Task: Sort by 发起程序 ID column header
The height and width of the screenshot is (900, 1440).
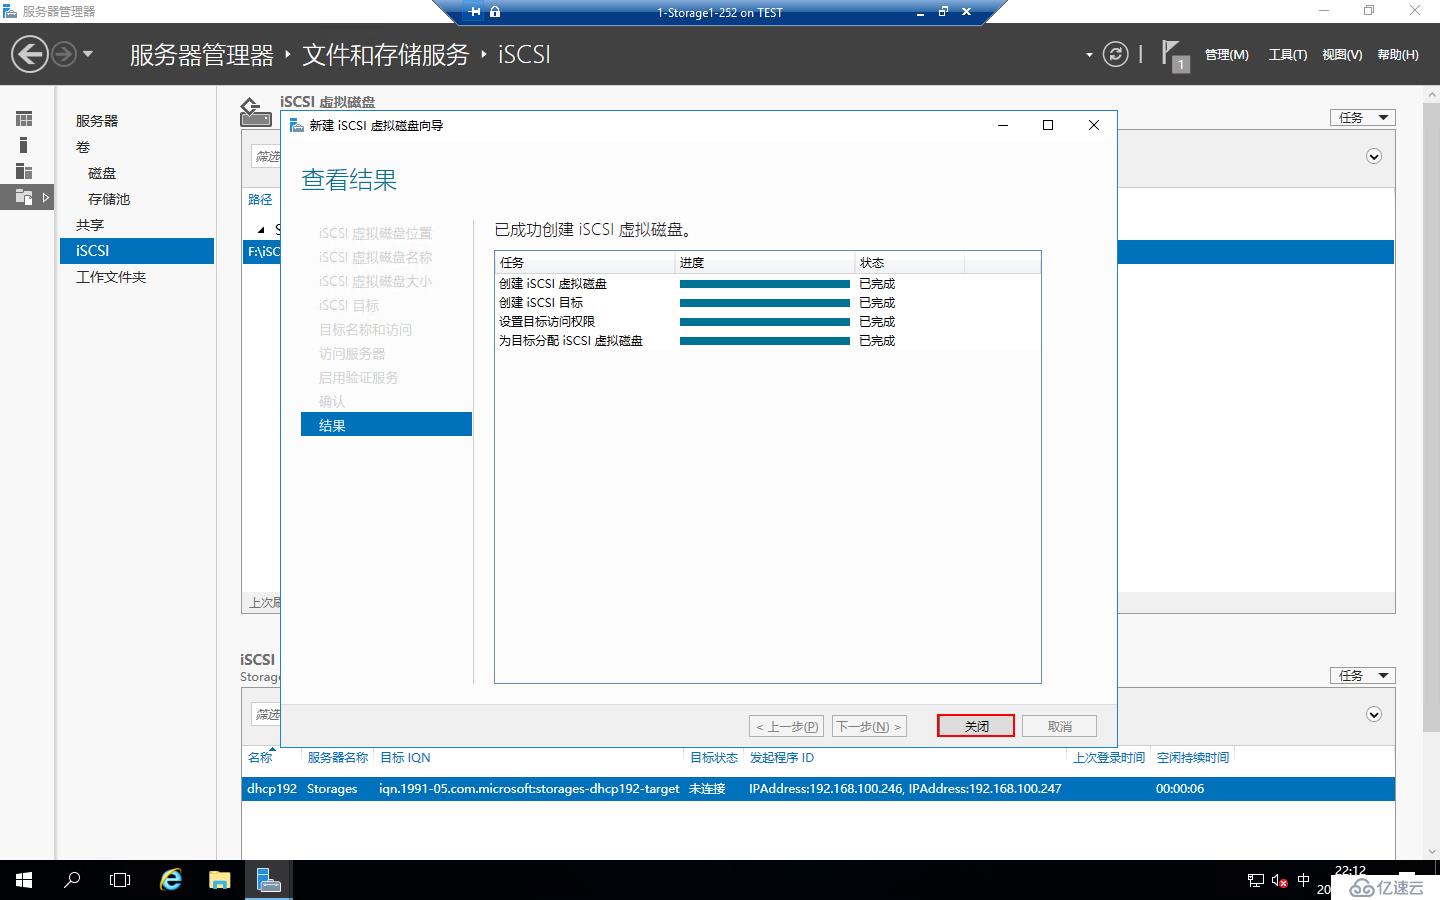Action: point(782,757)
